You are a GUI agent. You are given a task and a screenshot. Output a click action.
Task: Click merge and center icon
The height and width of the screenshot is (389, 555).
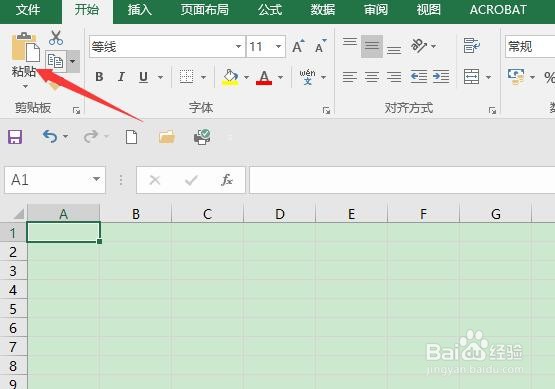pos(471,76)
